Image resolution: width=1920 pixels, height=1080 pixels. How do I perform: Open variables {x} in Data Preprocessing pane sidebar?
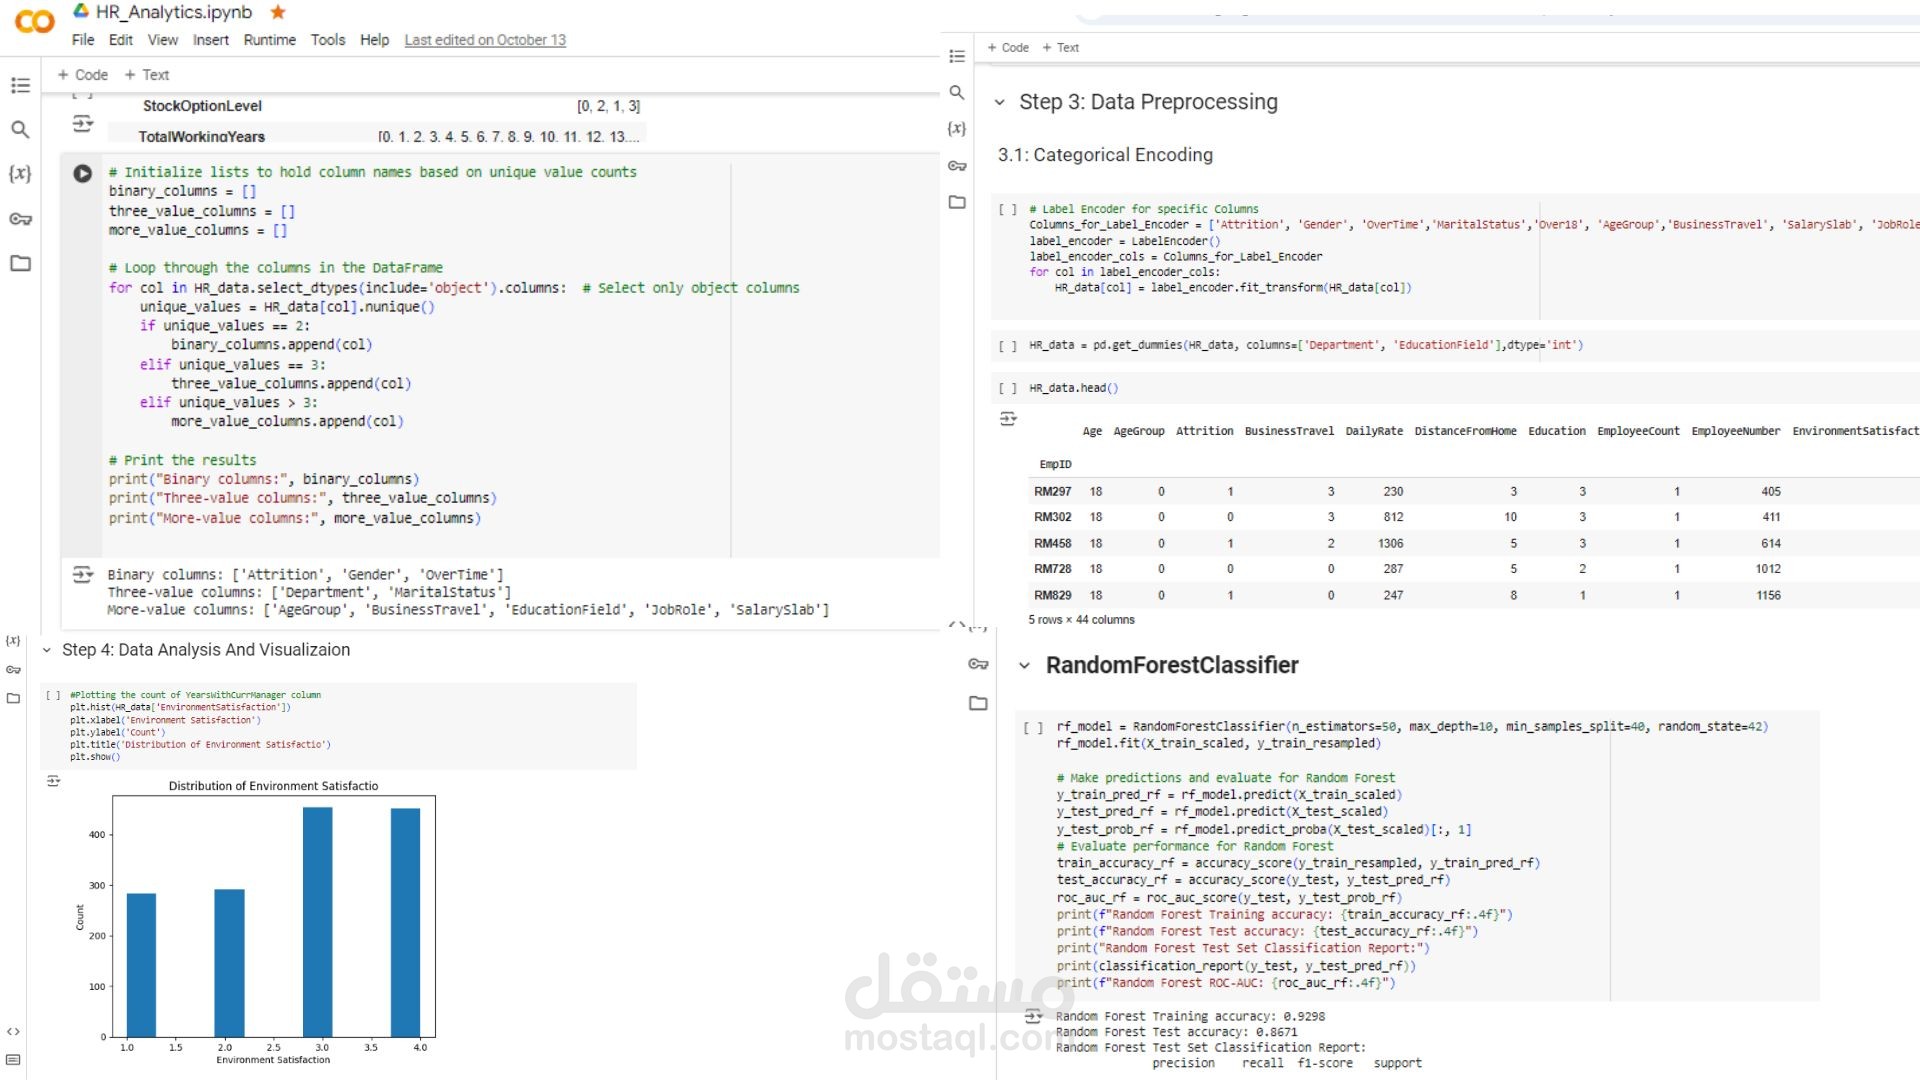coord(957,129)
